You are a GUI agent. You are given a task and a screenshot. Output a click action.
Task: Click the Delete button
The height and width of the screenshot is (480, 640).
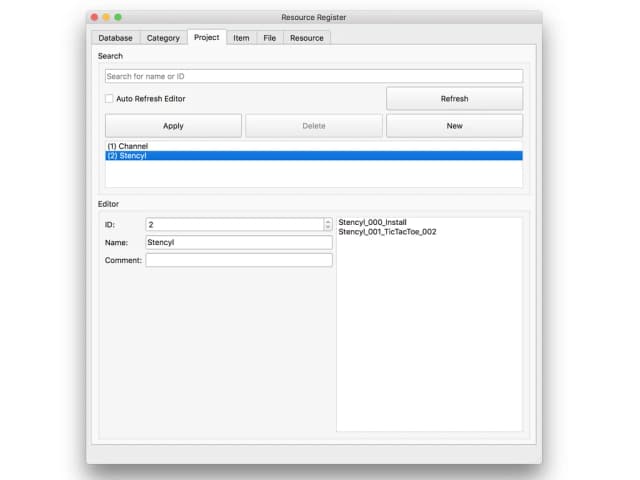pos(313,126)
